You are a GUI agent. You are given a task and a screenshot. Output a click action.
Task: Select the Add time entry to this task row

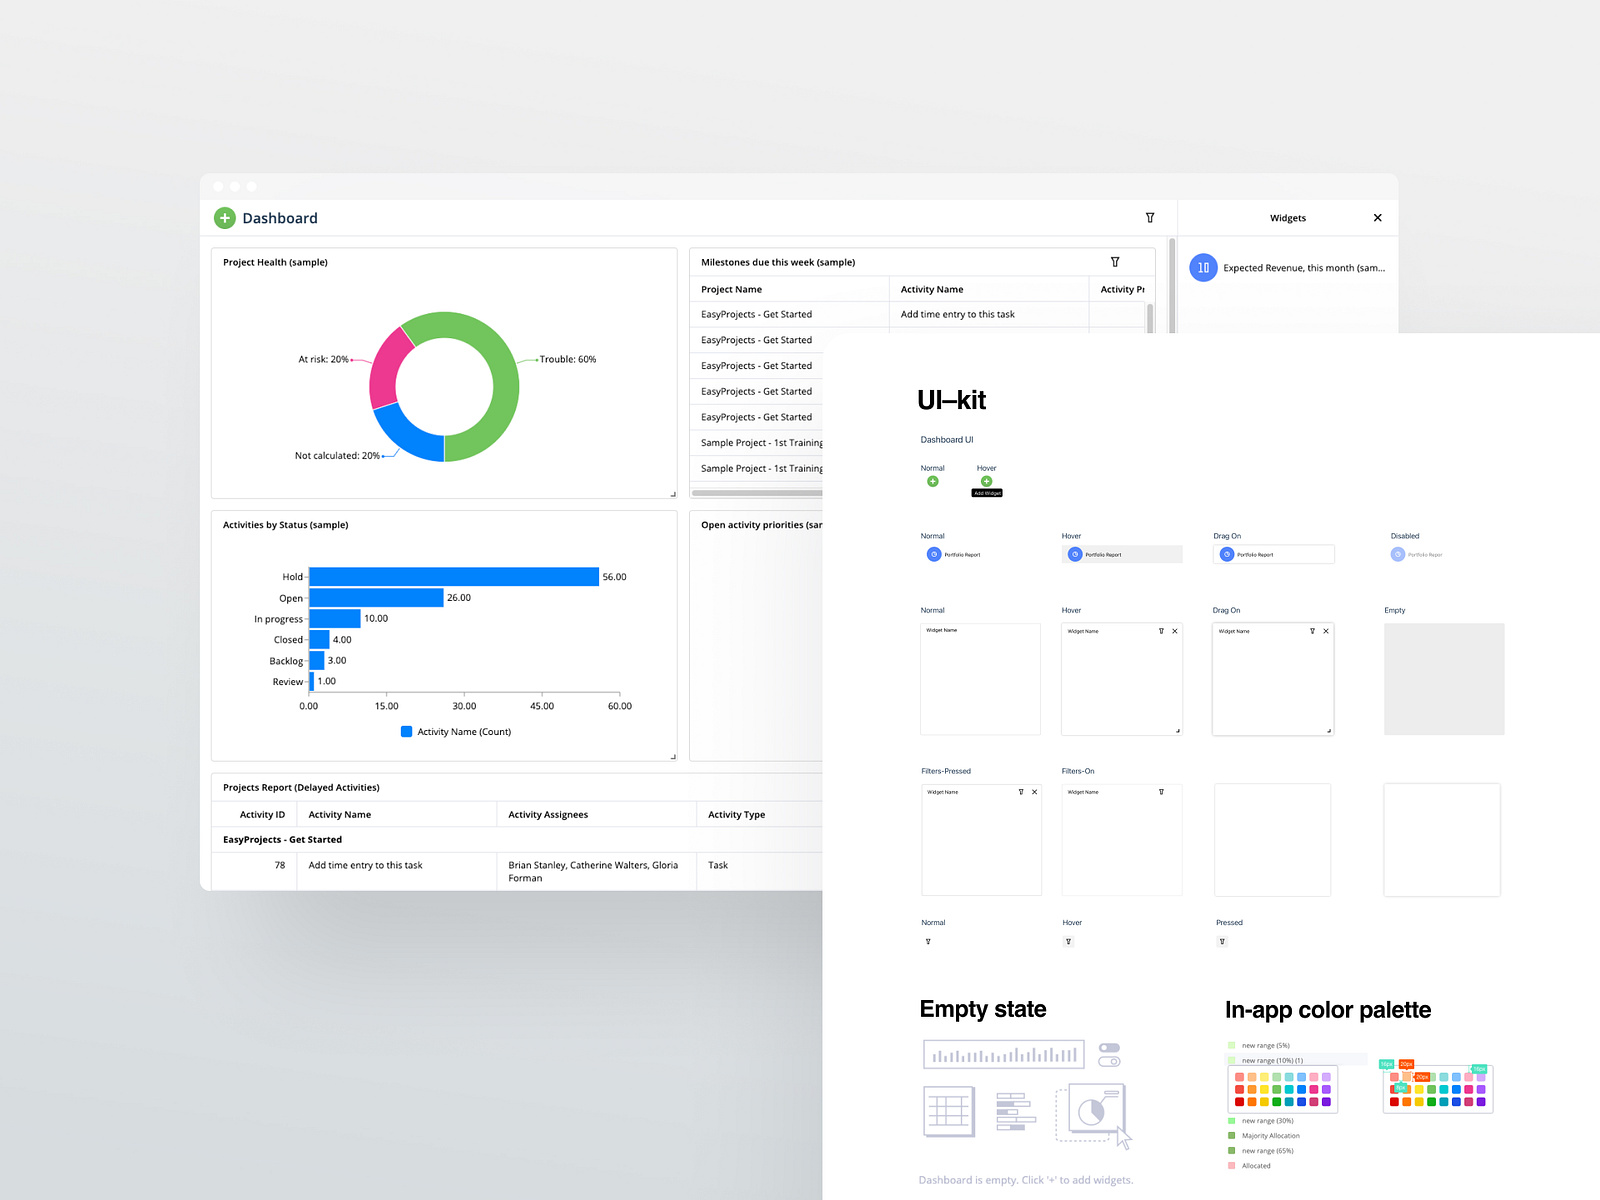click(x=957, y=314)
